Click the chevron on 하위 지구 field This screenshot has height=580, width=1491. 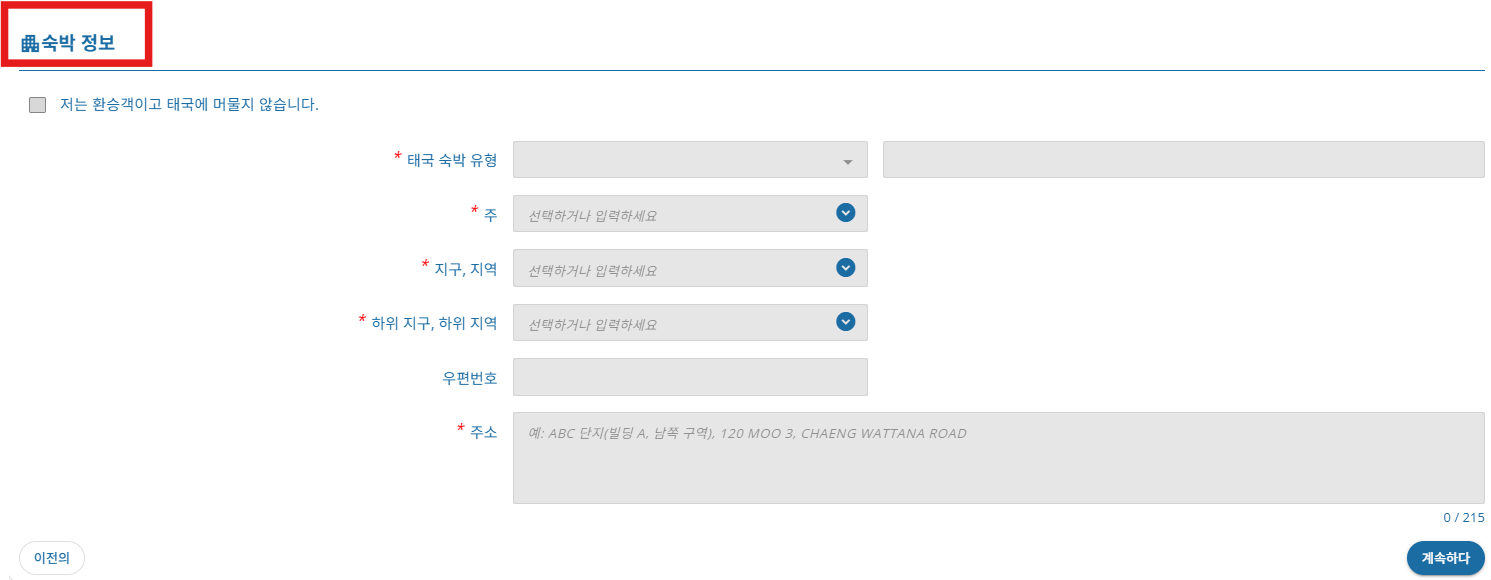pyautogui.click(x=845, y=322)
